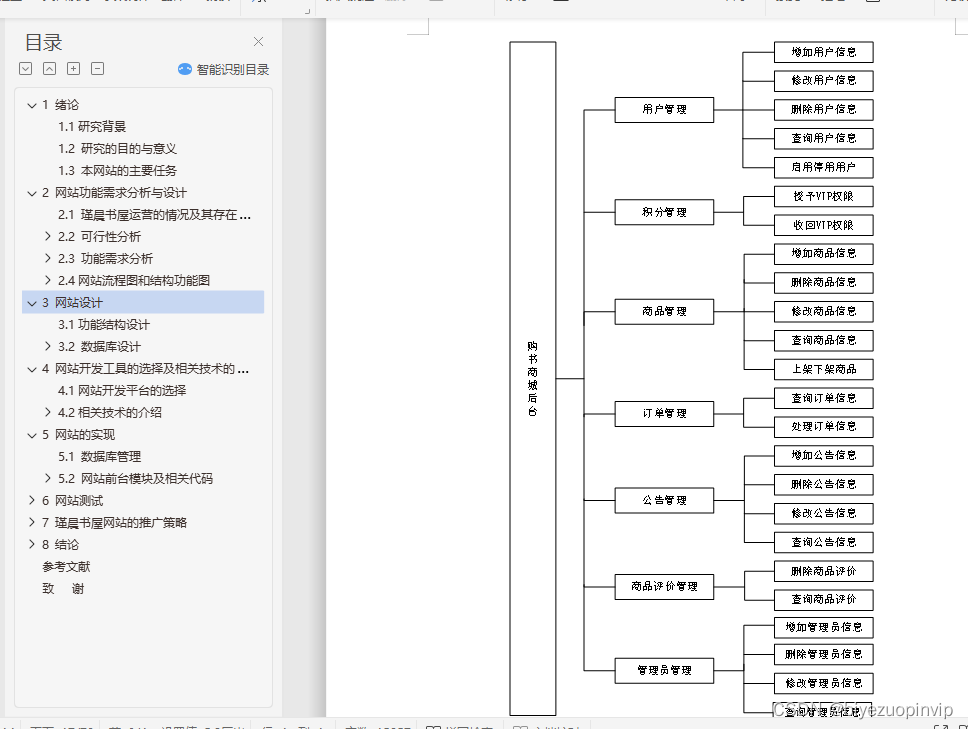Click the 删除商品信息 box
This screenshot has height=729, width=968.
tap(824, 283)
